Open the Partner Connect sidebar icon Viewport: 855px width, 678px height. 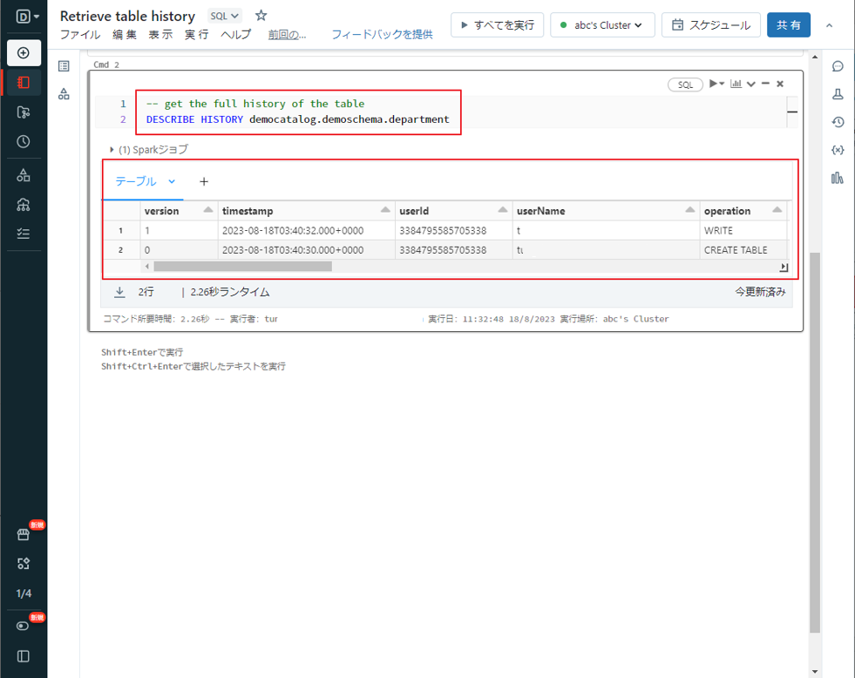tap(23, 563)
